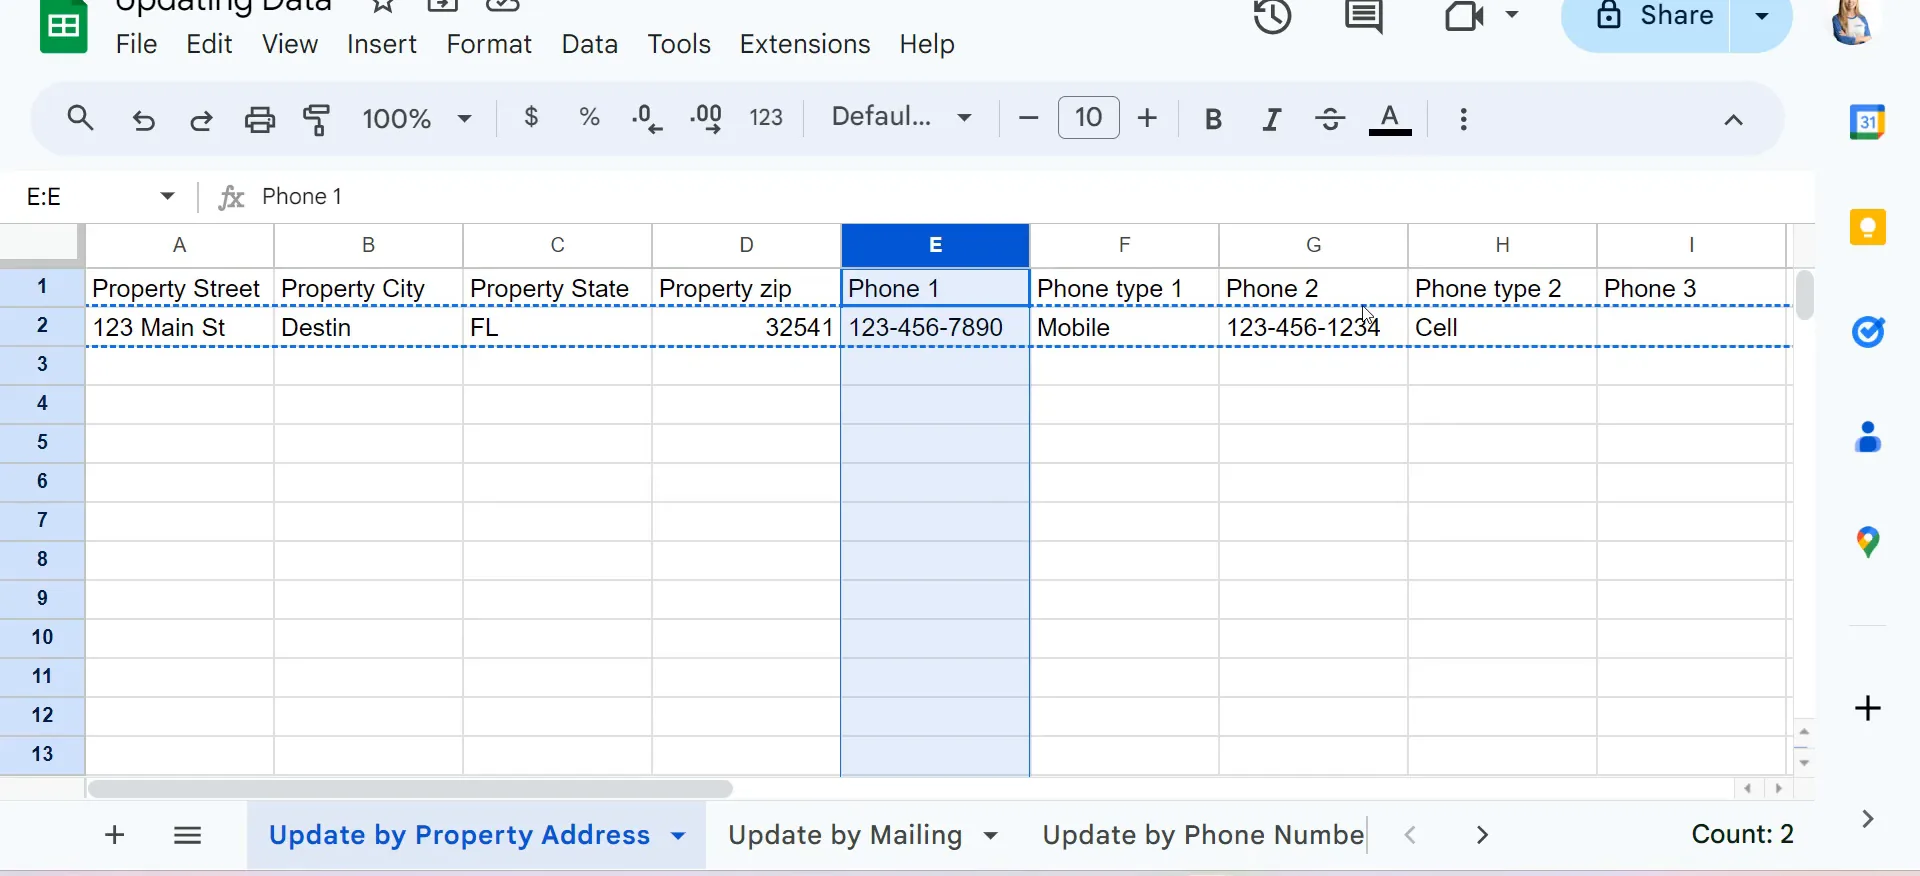Open more number formats 123 menu
This screenshot has width=1920, height=876.
[x=766, y=118]
